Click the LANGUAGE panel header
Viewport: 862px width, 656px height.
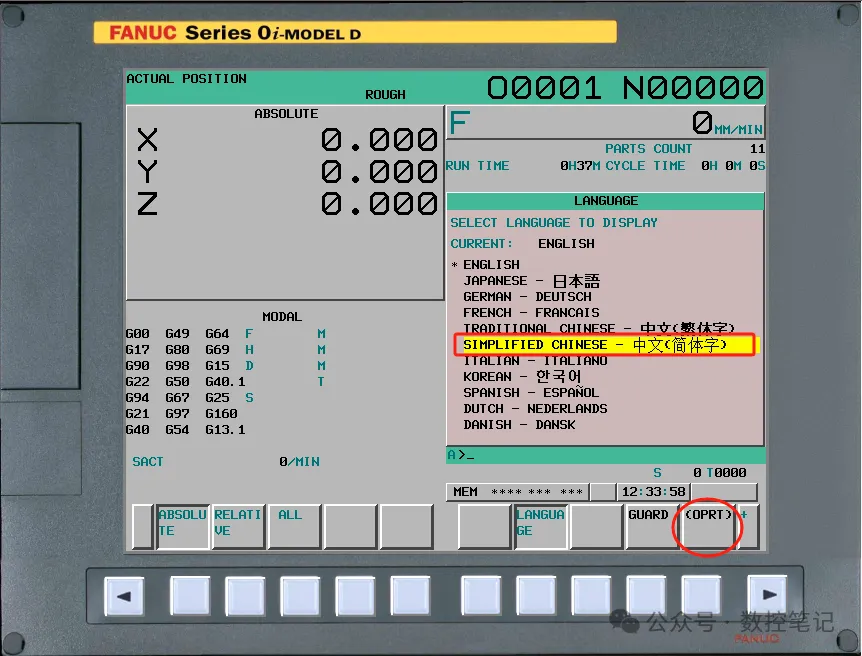point(605,201)
